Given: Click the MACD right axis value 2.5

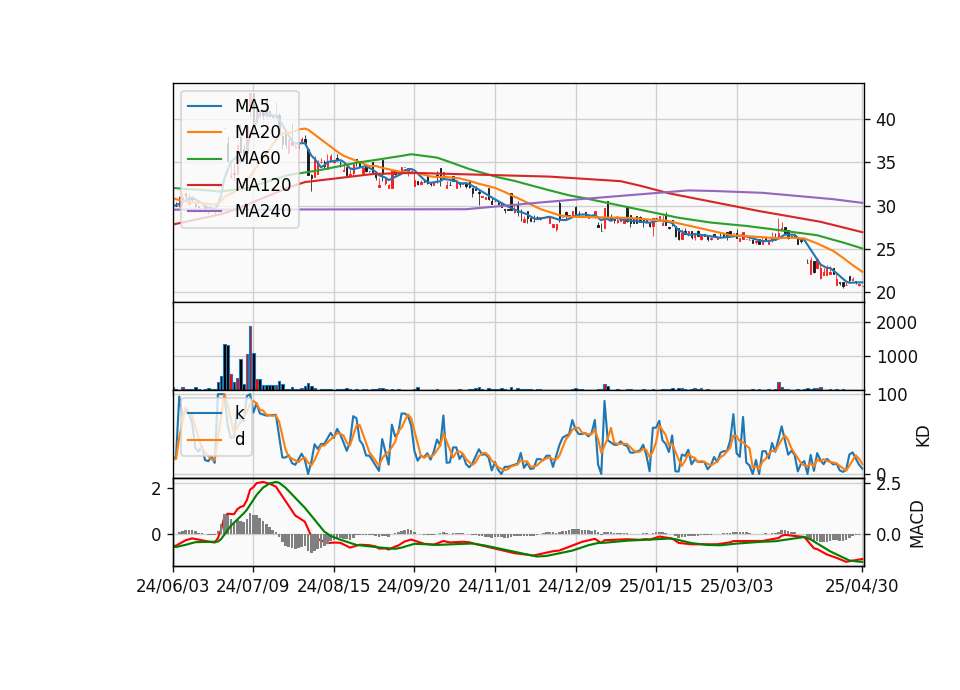Looking at the screenshot, I should (x=889, y=484).
